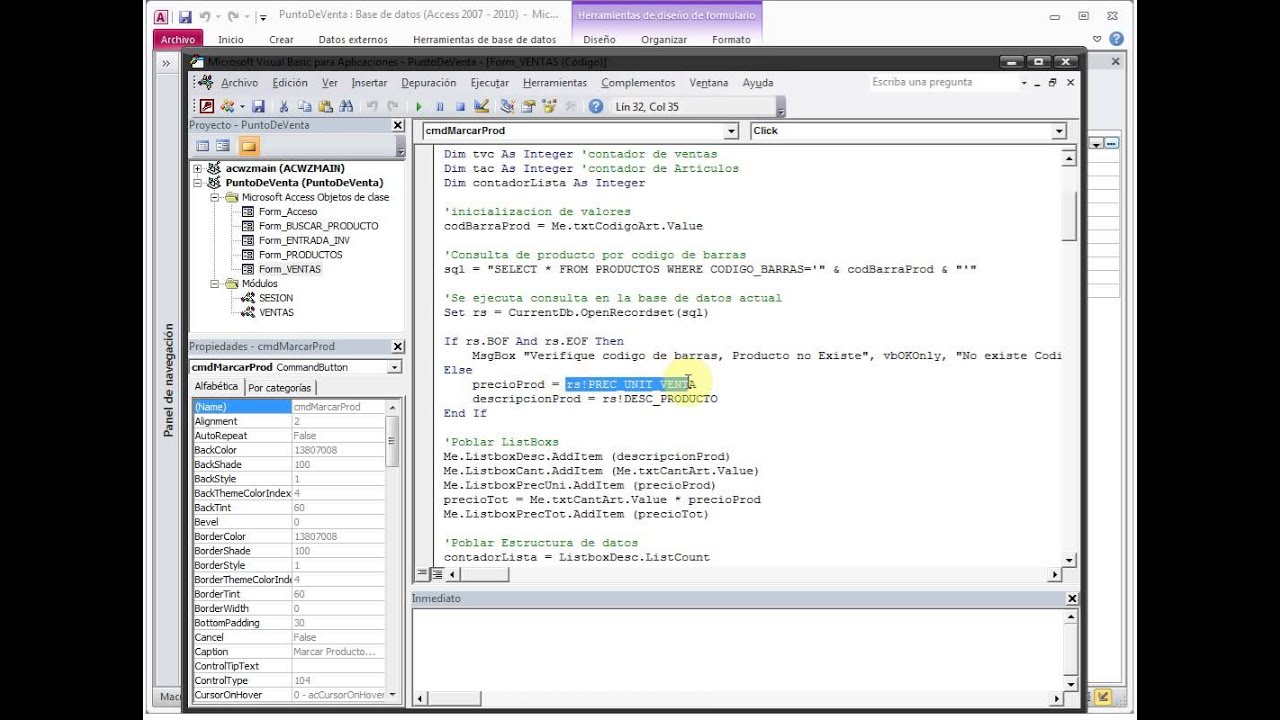Click the View Microsoft Access toolbar icon
Viewport: 1280px width, 720px height.
point(206,106)
